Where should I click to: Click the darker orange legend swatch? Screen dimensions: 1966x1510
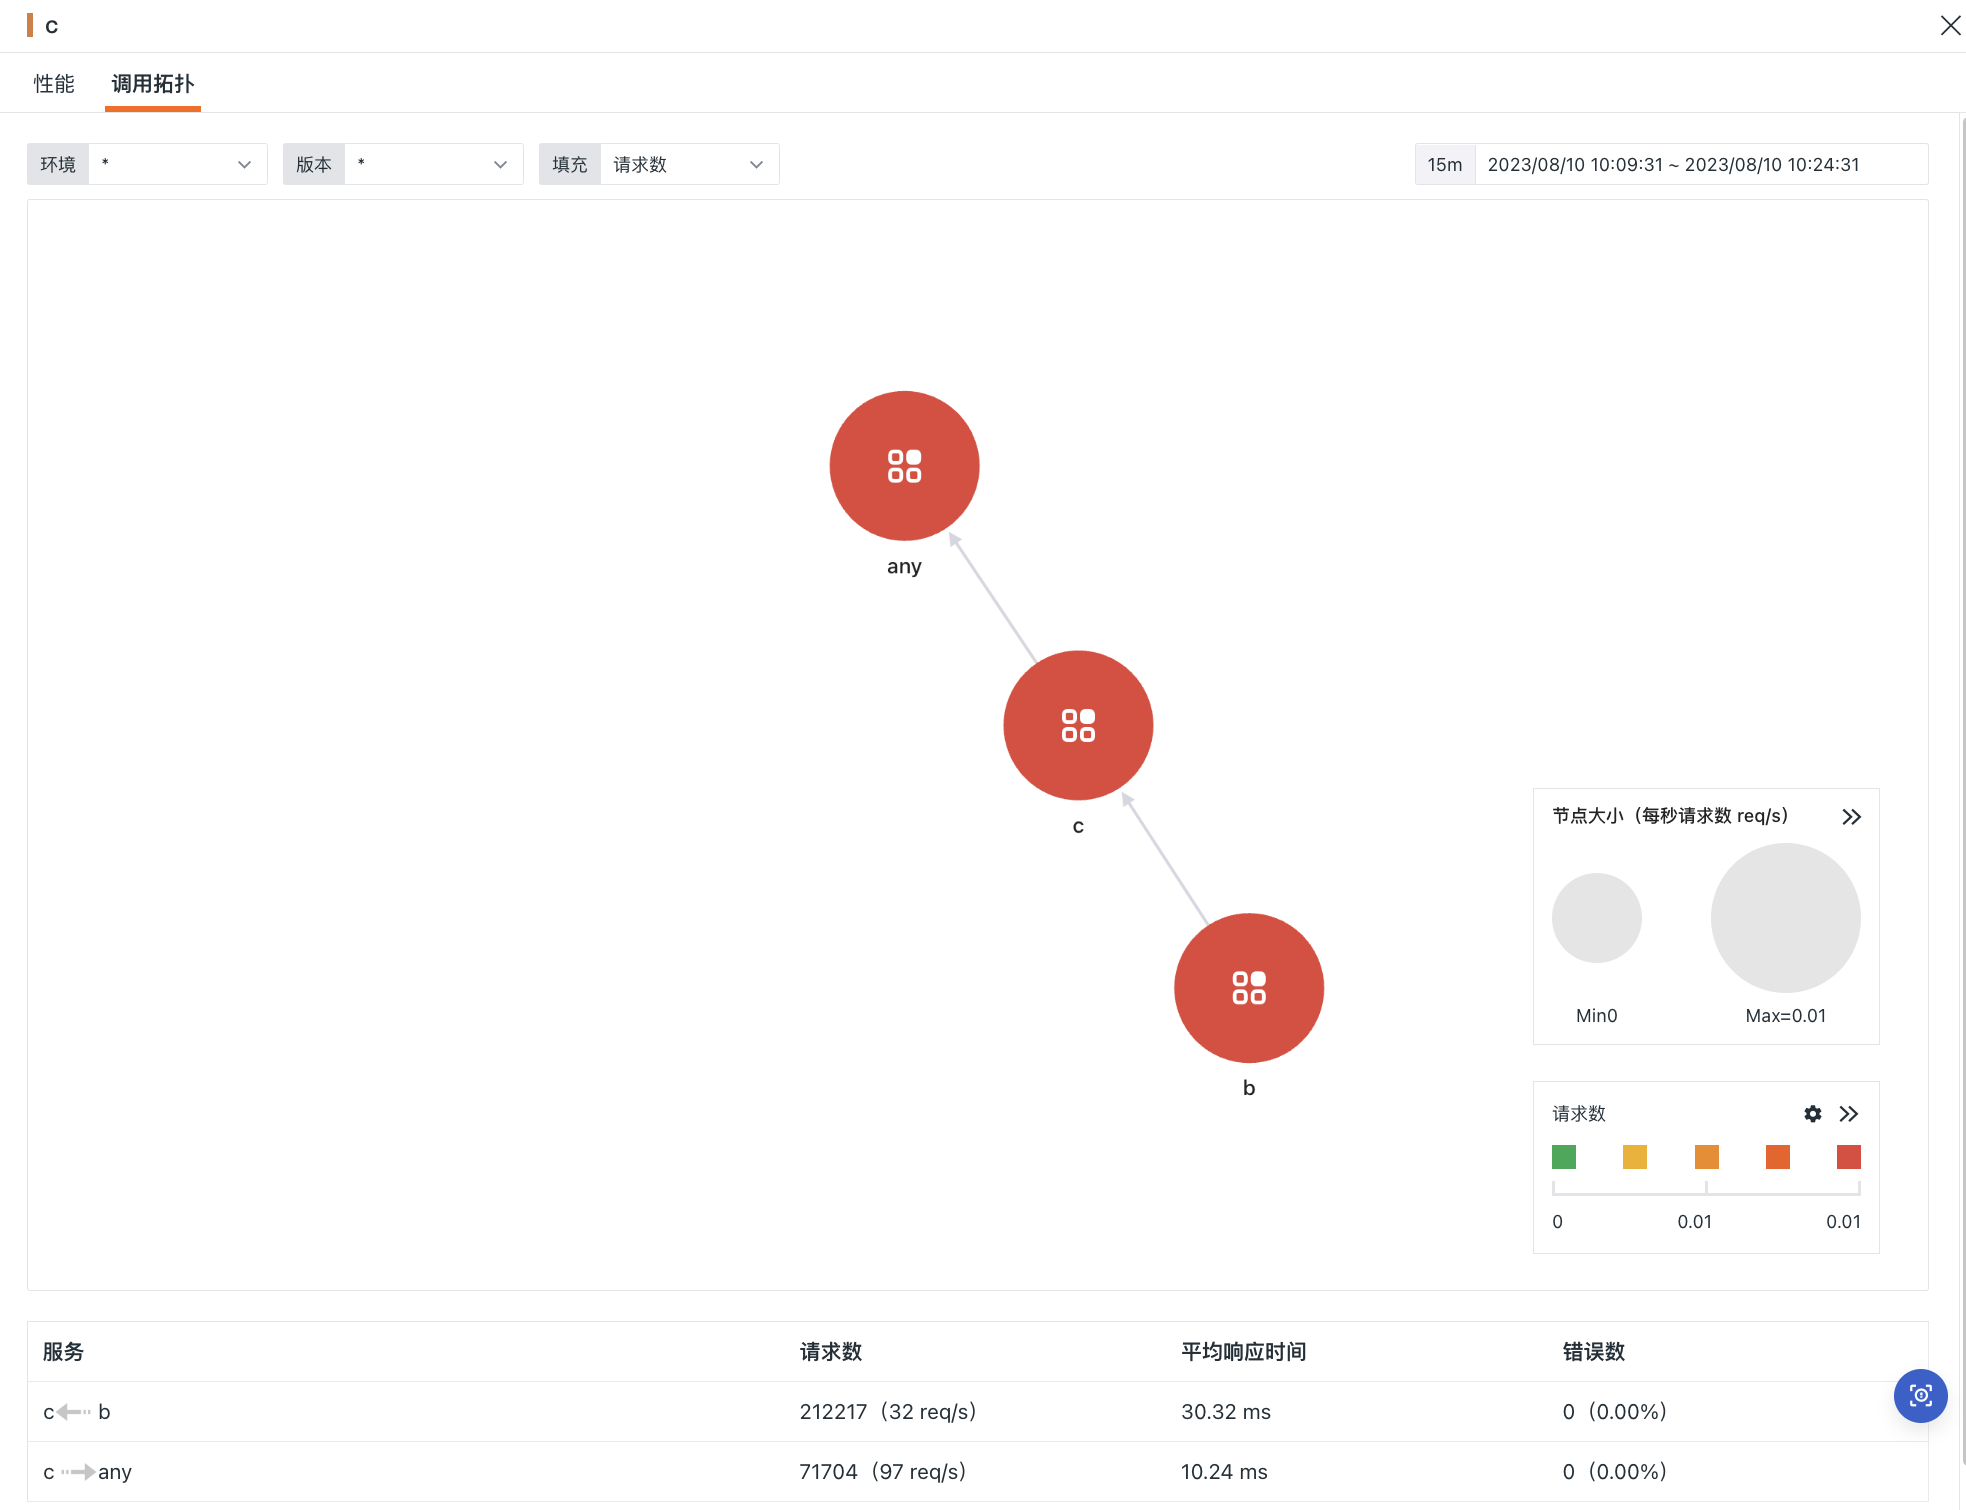tap(1778, 1157)
